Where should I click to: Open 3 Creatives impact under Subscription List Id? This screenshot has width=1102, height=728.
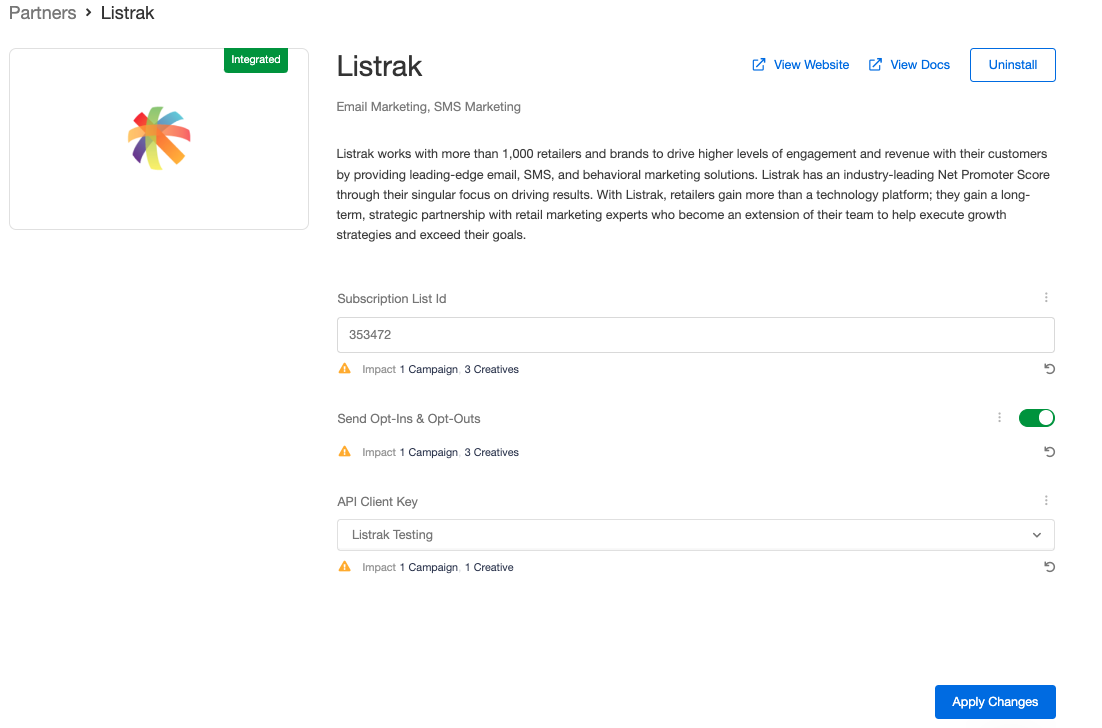tap(491, 370)
